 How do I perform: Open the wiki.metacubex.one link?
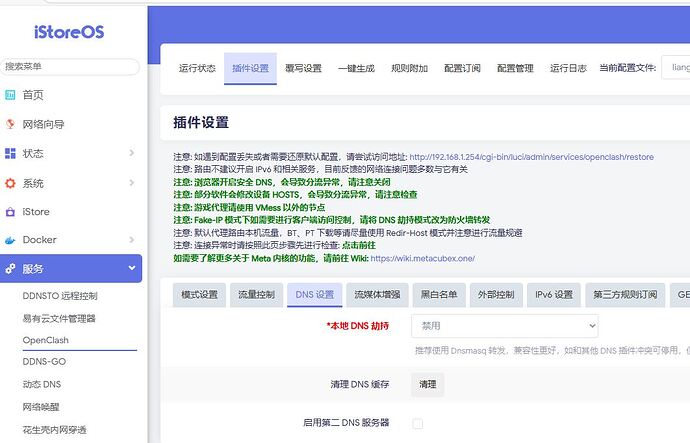pos(422,257)
